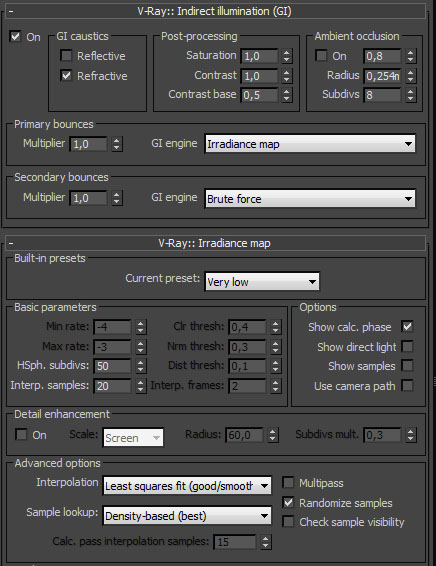Click the Nrm thresh field

248,347
